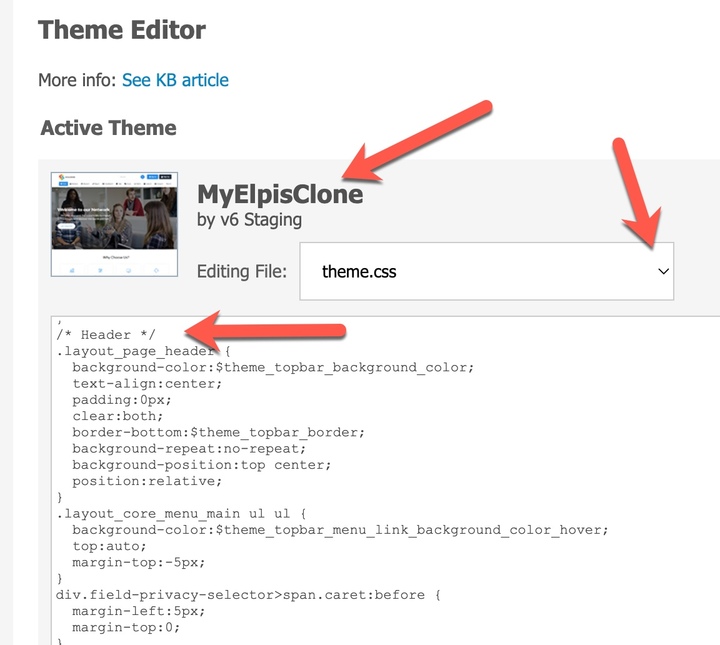Click the Theme Editor page heading
The height and width of the screenshot is (645, 720).
pos(122,30)
